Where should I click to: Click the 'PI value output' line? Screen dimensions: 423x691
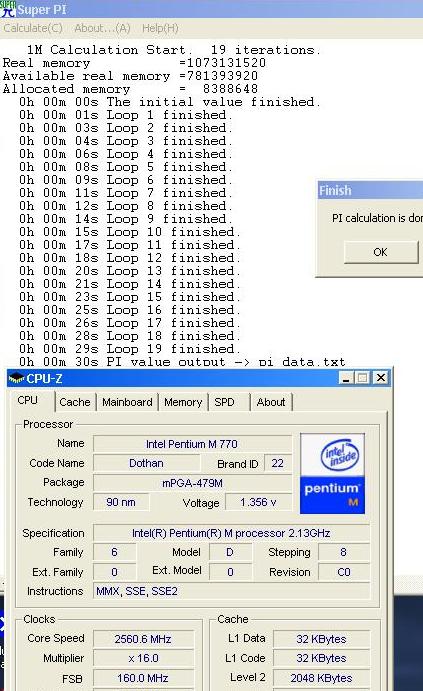(x=182, y=361)
